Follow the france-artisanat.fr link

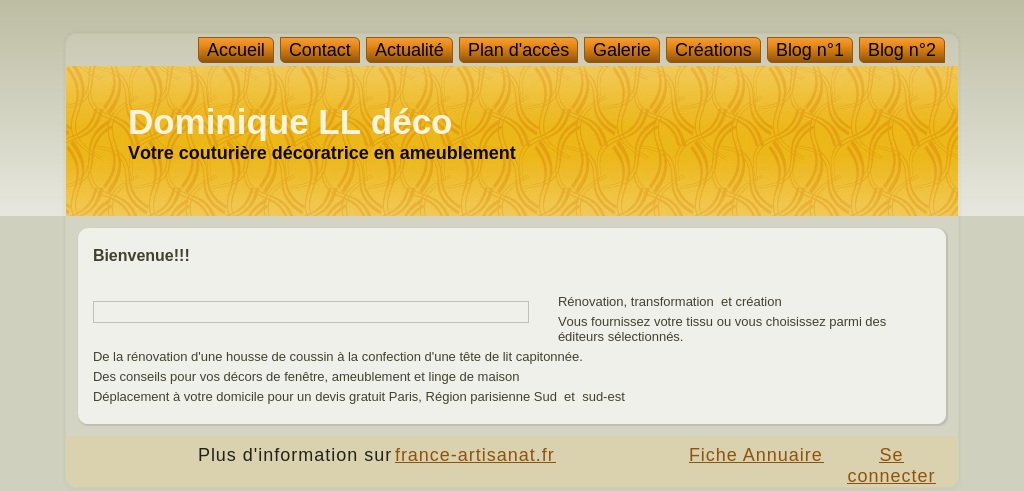point(475,455)
